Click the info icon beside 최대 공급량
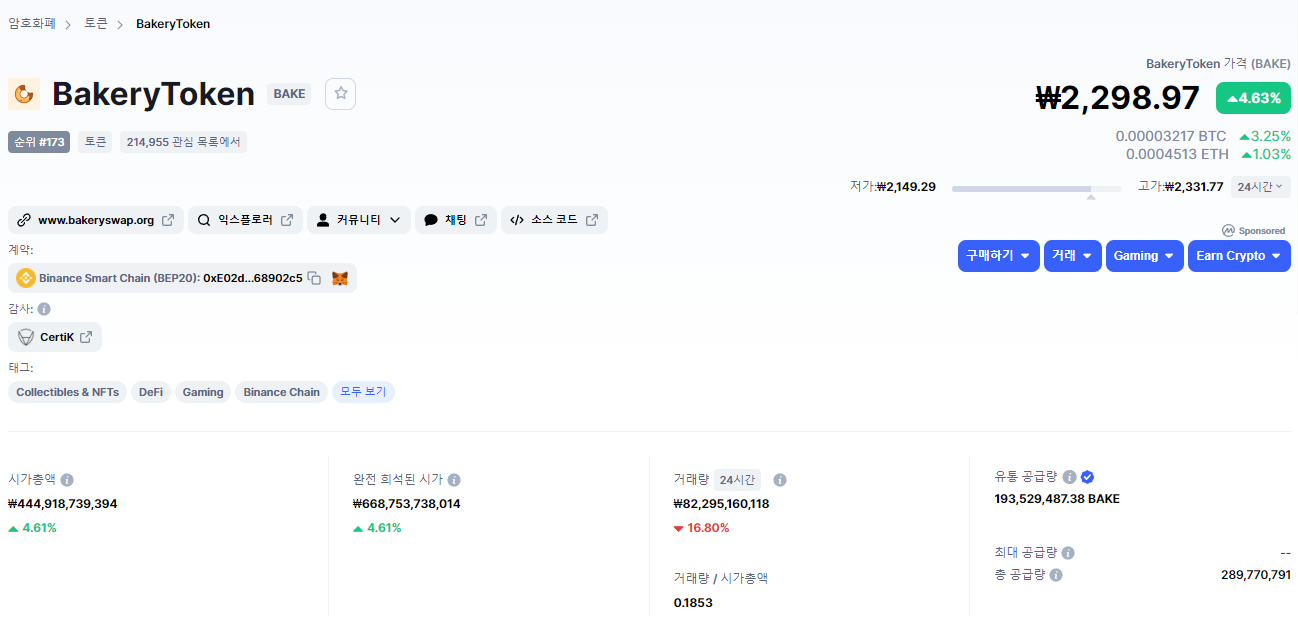Image resolution: width=1298 pixels, height=626 pixels. coord(1068,553)
